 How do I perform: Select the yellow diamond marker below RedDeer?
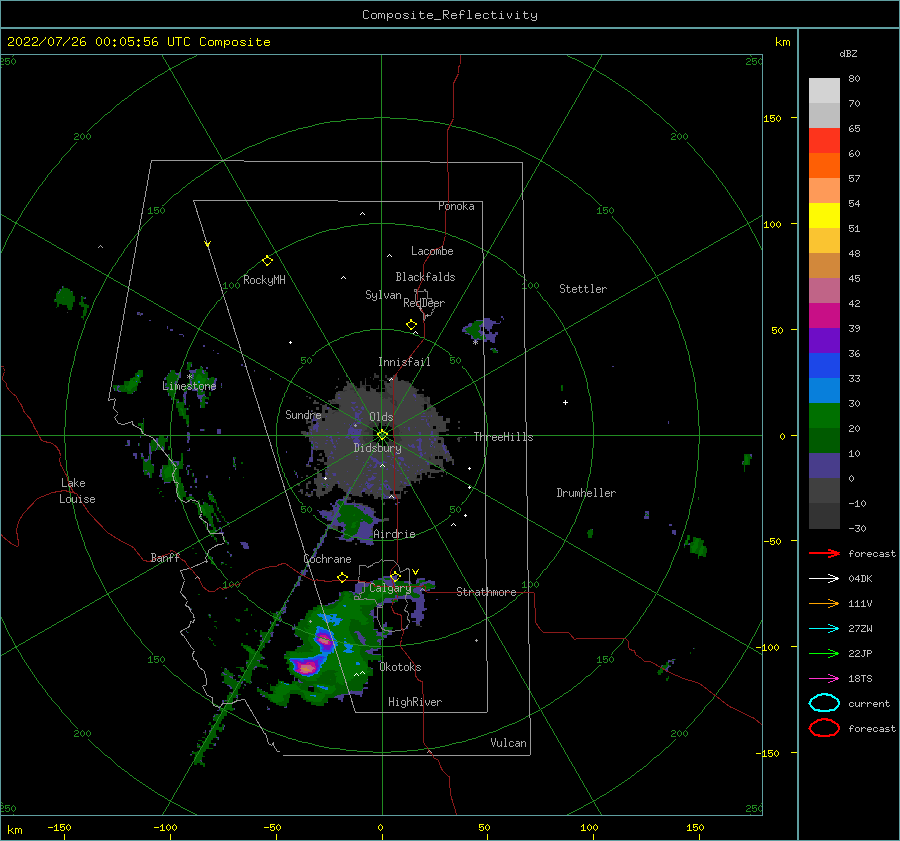click(412, 325)
